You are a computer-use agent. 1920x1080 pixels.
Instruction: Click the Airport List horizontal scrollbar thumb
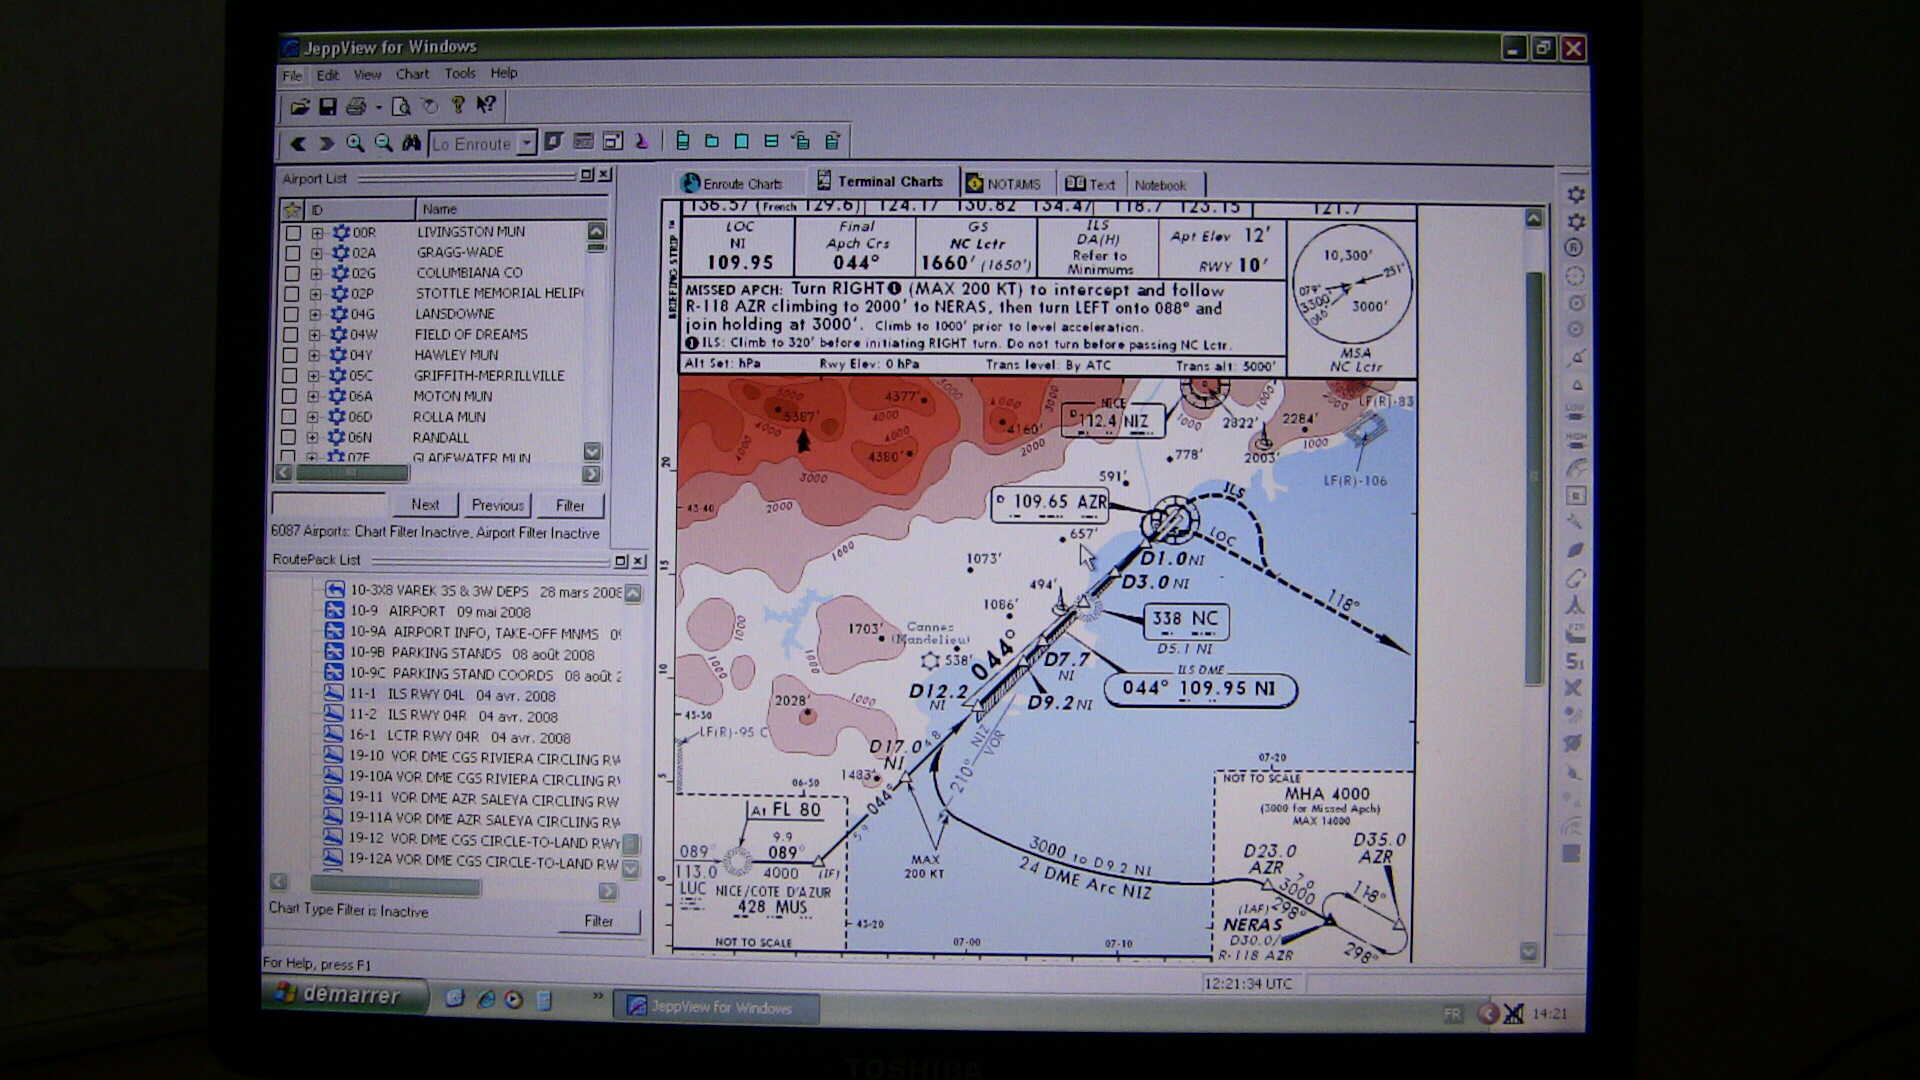click(x=350, y=473)
